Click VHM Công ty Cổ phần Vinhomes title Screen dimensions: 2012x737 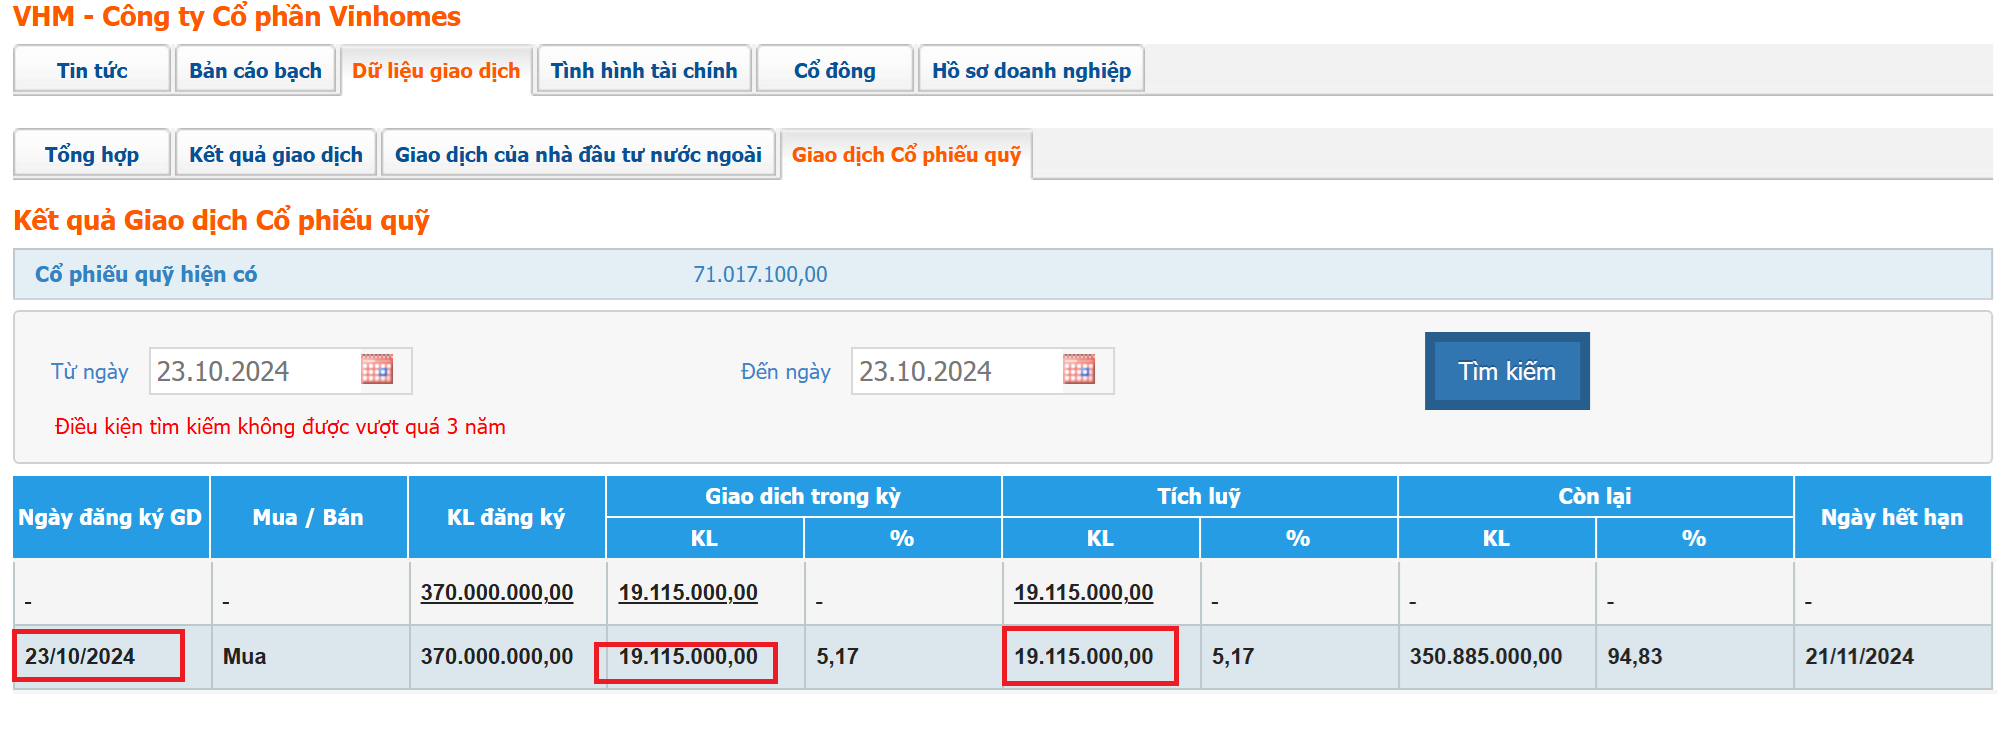tap(237, 17)
